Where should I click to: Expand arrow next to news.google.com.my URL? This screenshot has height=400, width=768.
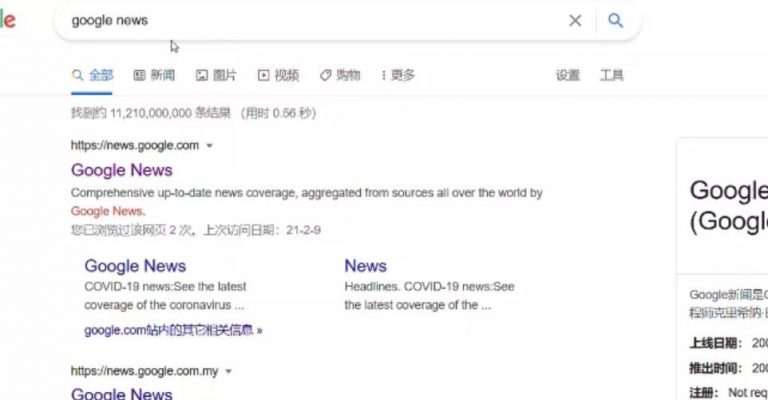pyautogui.click(x=229, y=372)
